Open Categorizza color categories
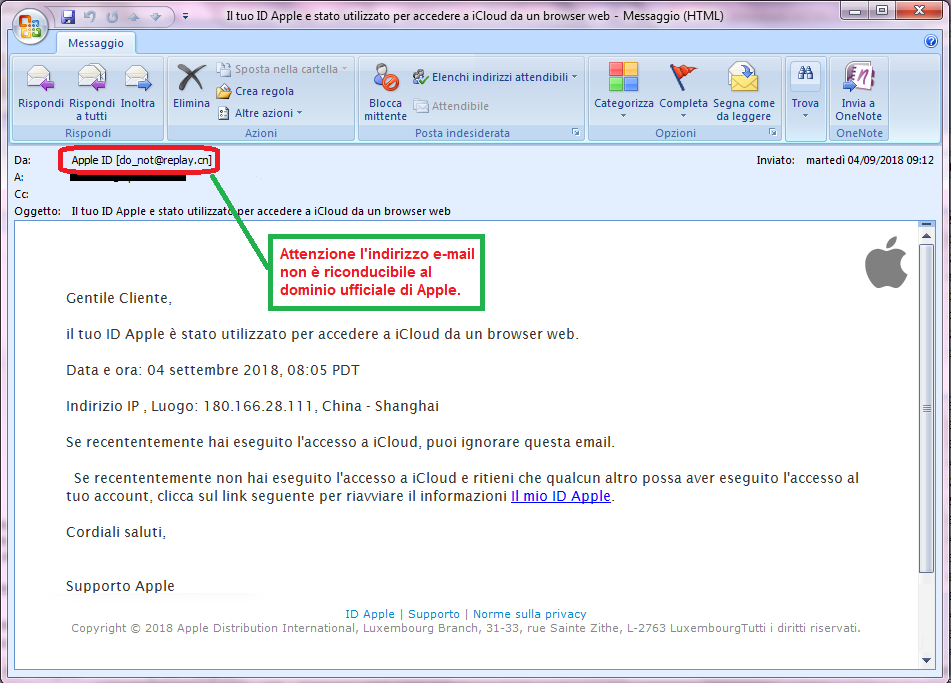The image size is (951, 683). tap(623, 90)
